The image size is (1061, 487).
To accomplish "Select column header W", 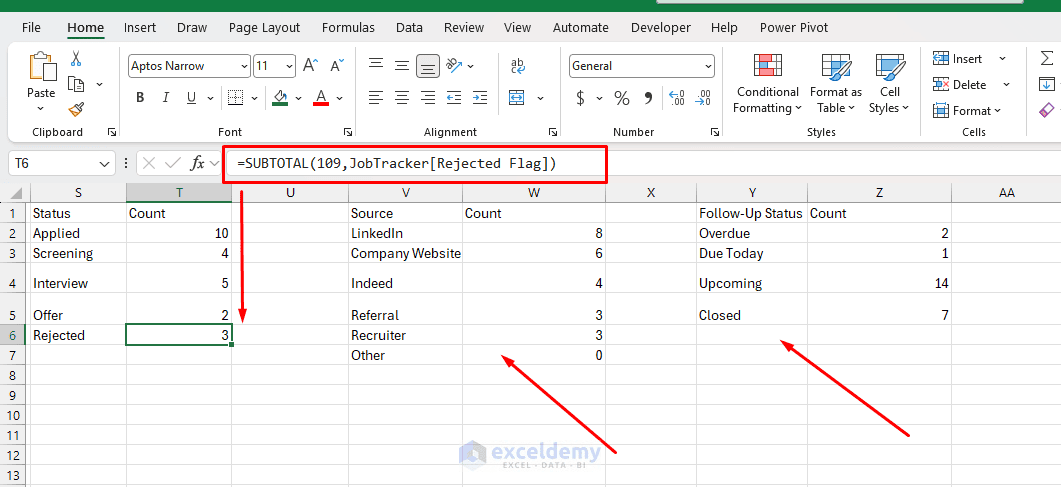I will (534, 193).
